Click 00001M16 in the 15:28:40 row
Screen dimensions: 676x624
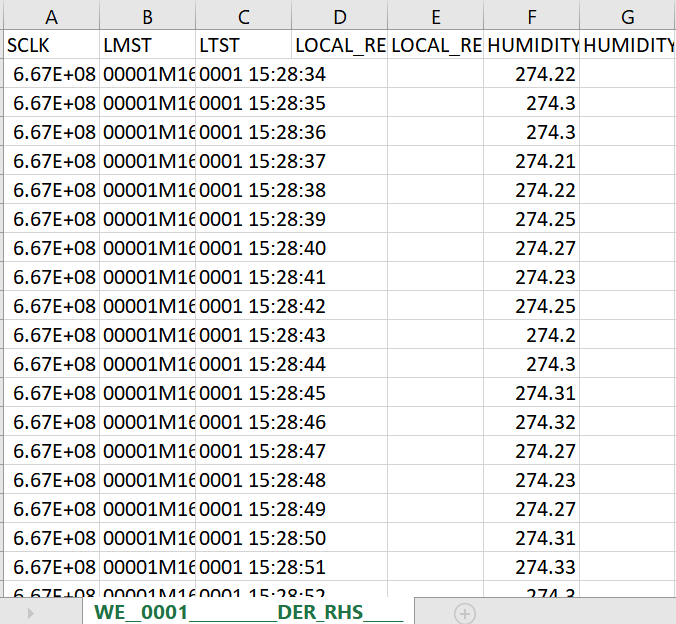click(x=147, y=248)
